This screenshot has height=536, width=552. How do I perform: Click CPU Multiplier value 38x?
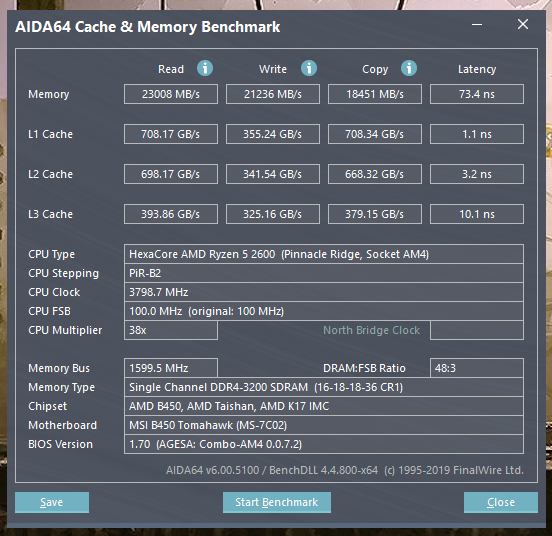pos(171,330)
